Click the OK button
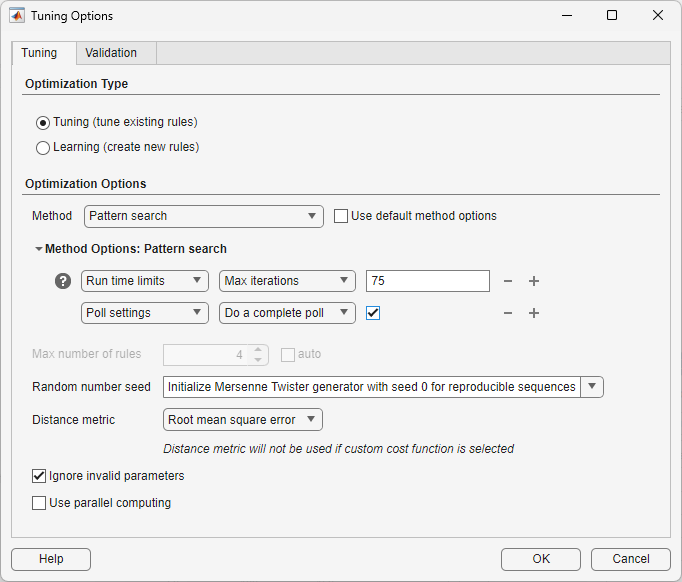Image resolution: width=682 pixels, height=582 pixels. 540,559
